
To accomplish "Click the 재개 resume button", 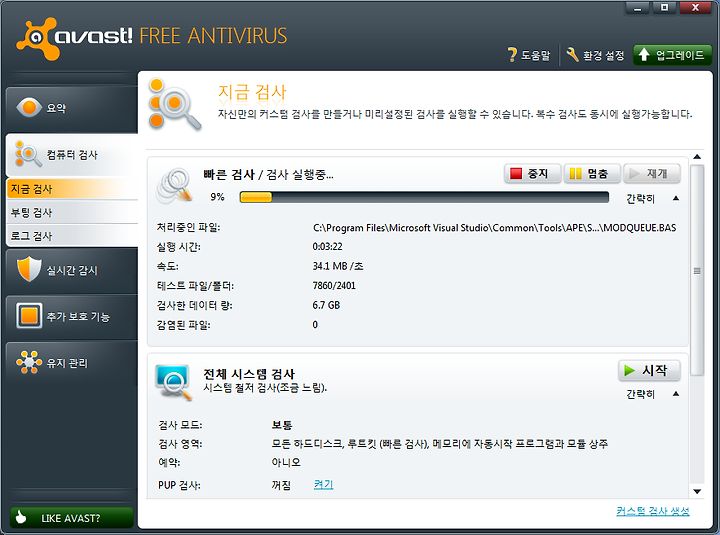I will pyautogui.click(x=652, y=174).
